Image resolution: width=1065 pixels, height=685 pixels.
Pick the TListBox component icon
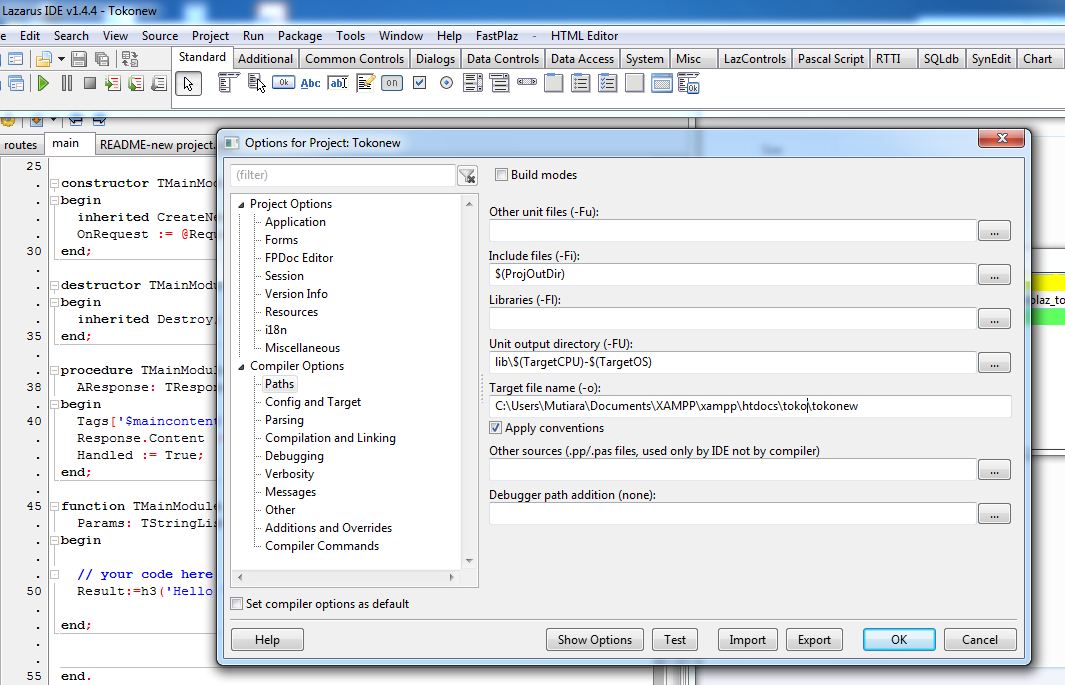tap(473, 83)
